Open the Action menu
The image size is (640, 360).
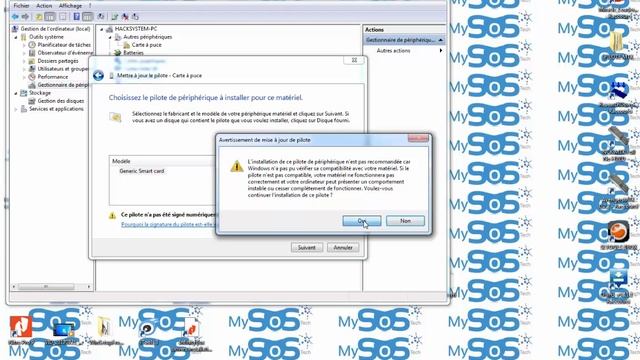(44, 6)
